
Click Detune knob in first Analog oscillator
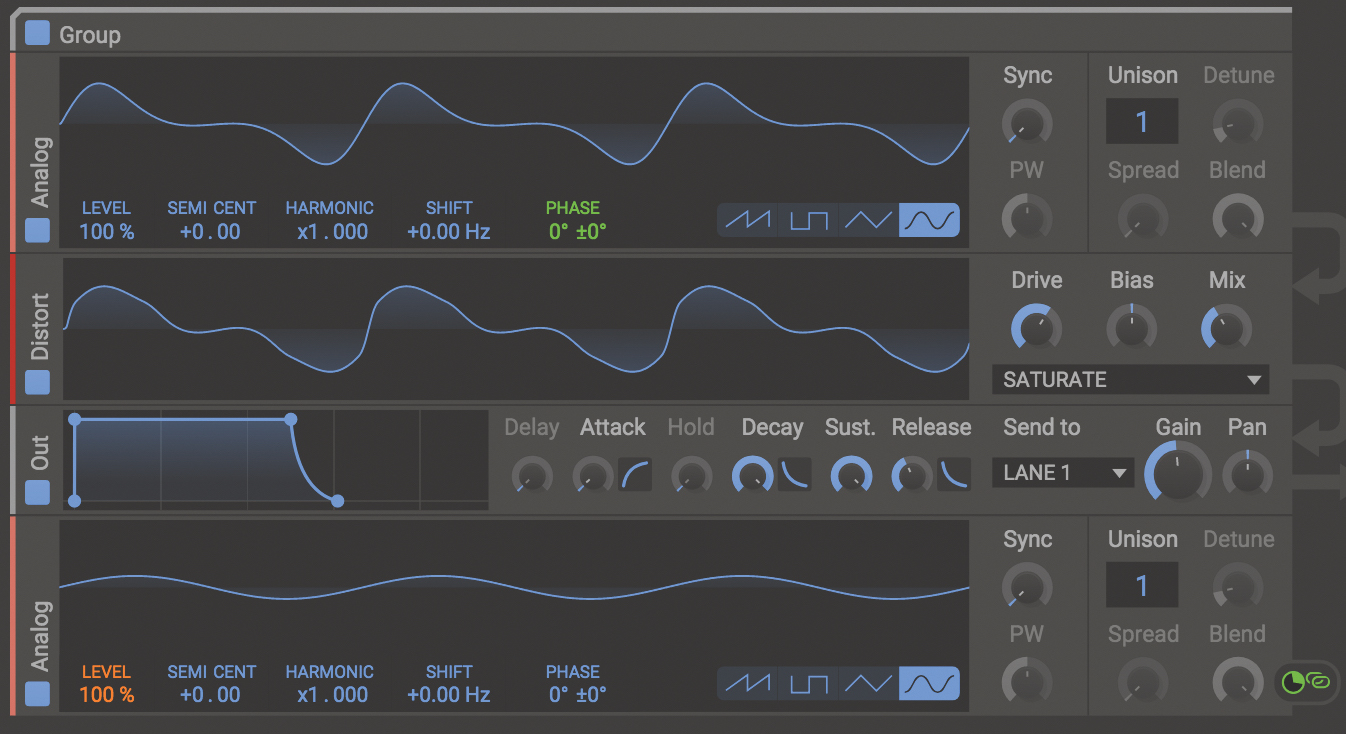1237,123
